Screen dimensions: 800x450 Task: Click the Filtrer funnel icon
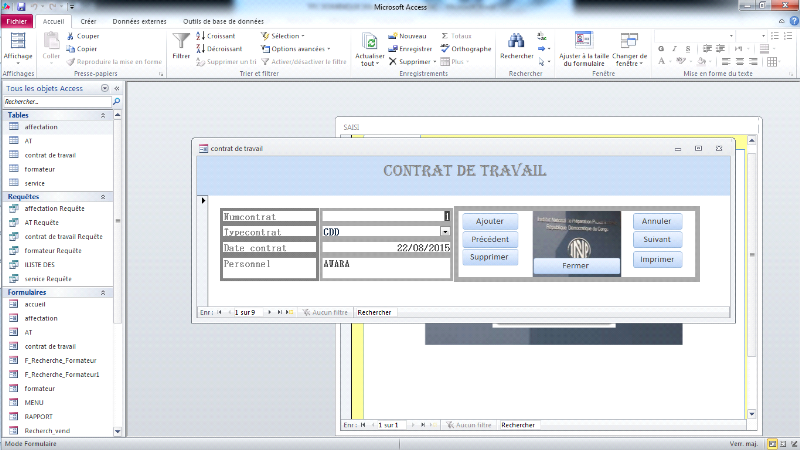181,42
